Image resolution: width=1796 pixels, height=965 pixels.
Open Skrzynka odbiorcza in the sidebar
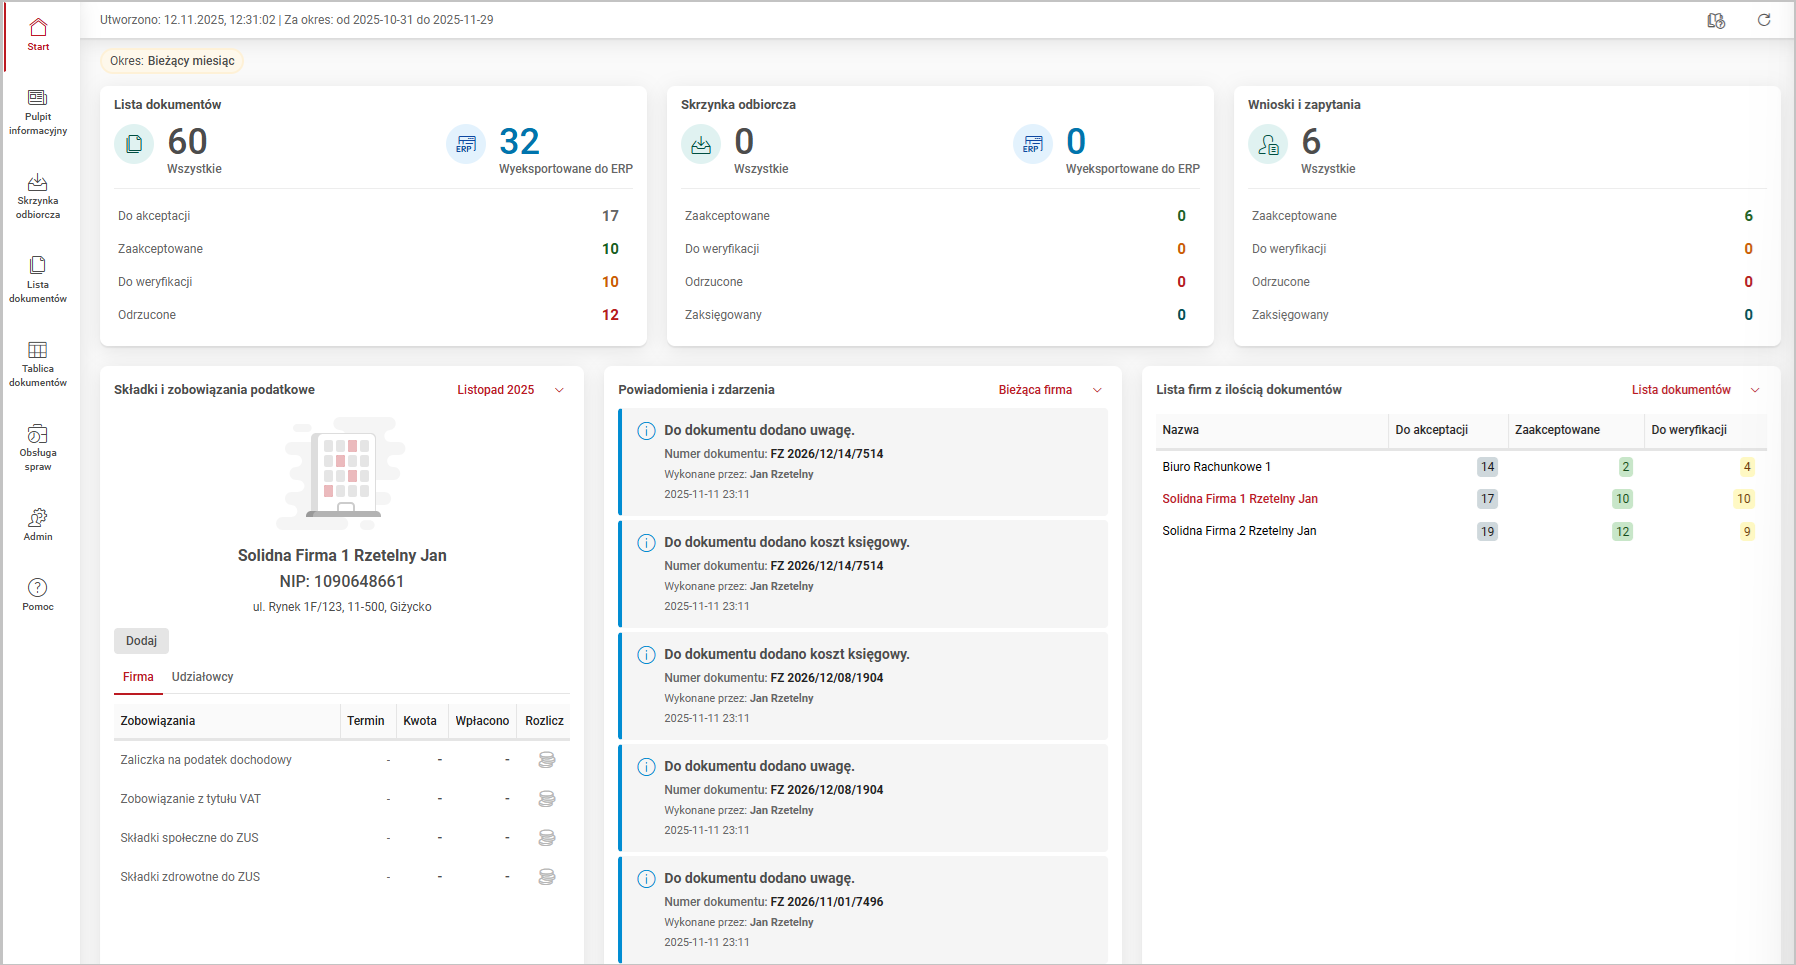pyautogui.click(x=38, y=194)
